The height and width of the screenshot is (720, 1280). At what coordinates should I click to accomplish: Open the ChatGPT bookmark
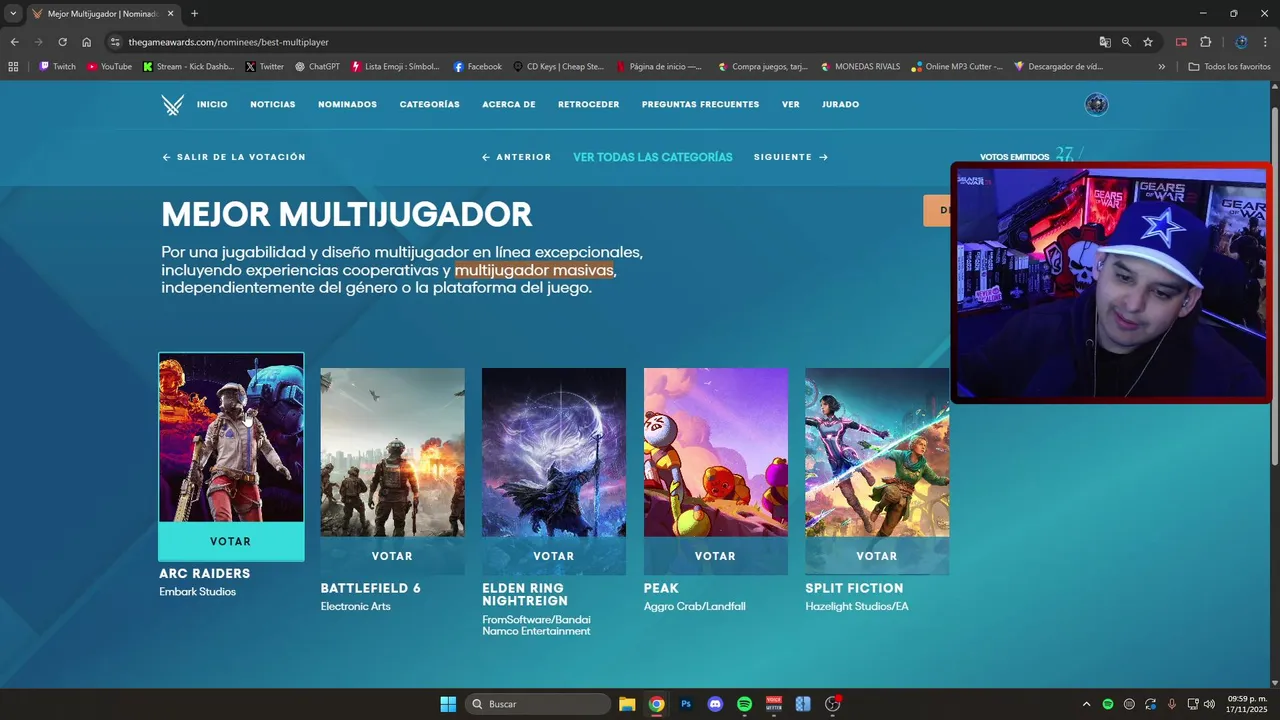[x=317, y=67]
